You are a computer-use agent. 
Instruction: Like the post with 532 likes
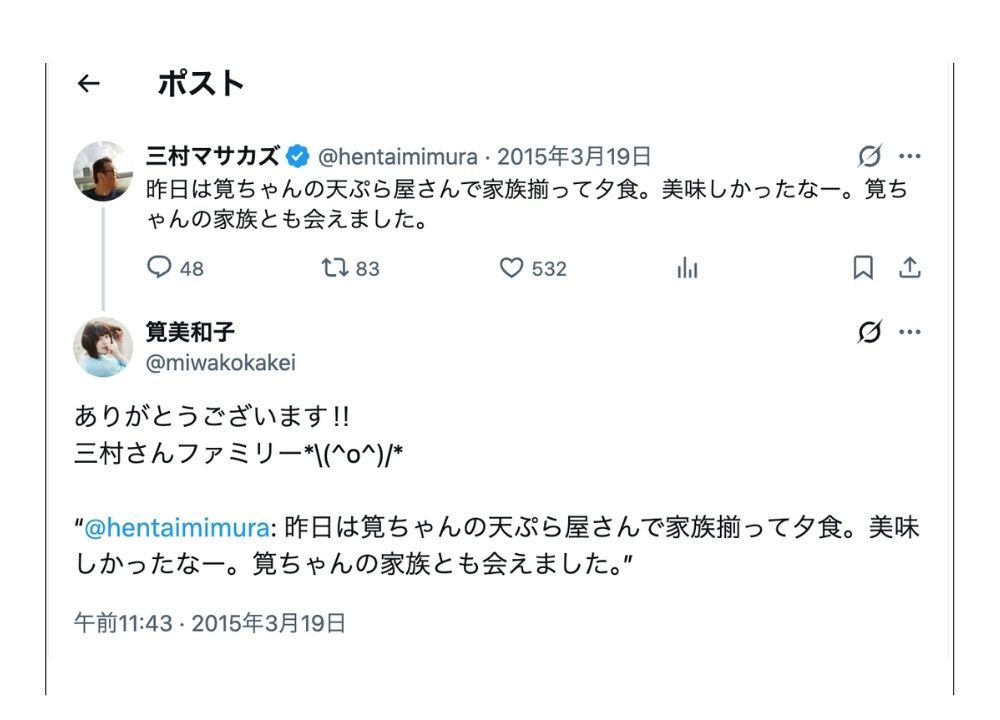(512, 268)
